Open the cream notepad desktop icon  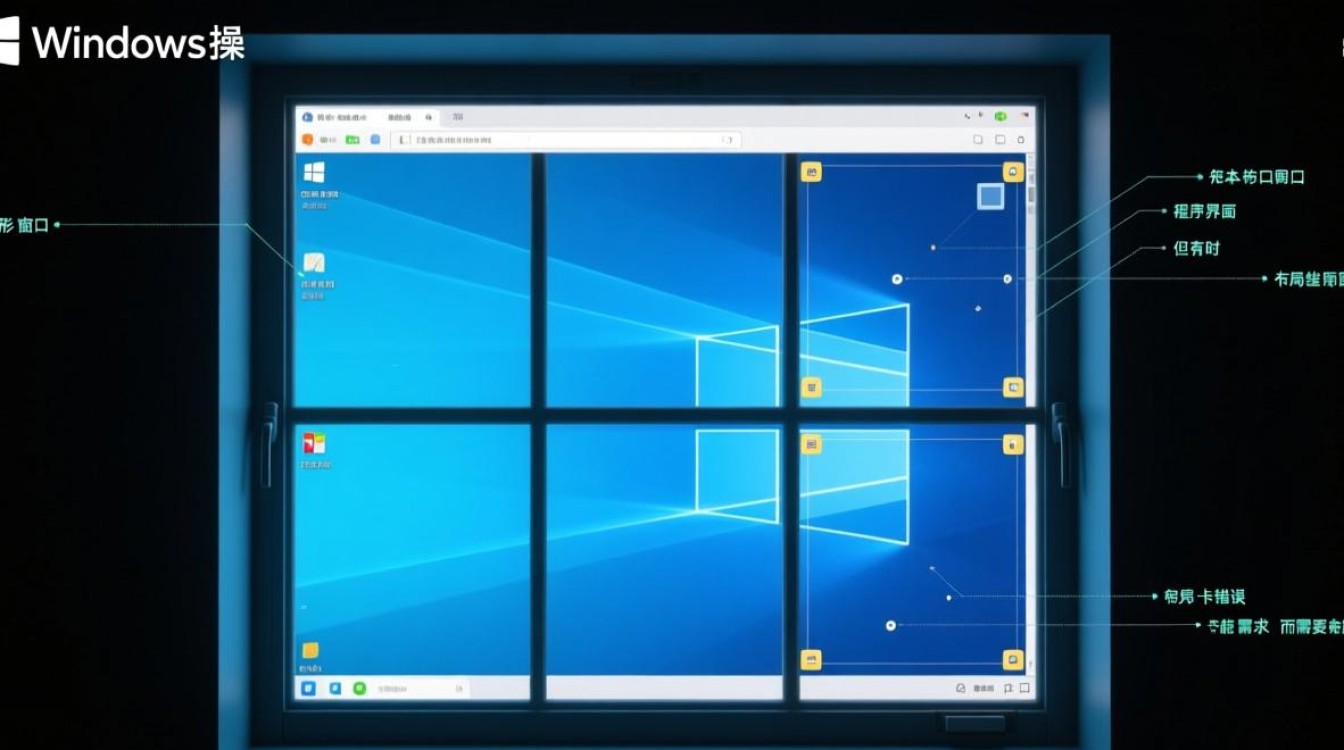coord(314,263)
